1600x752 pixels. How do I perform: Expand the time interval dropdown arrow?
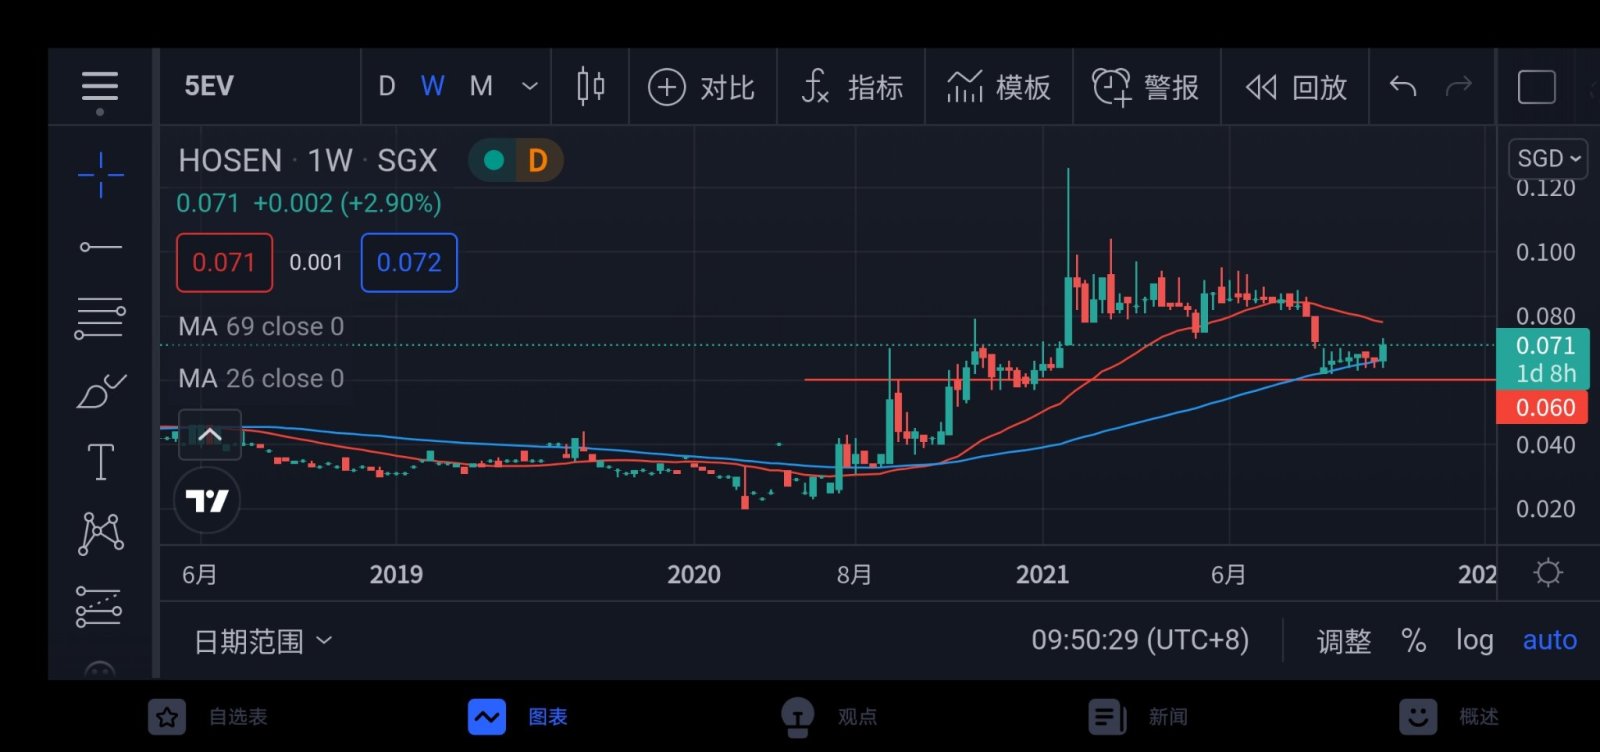[530, 87]
